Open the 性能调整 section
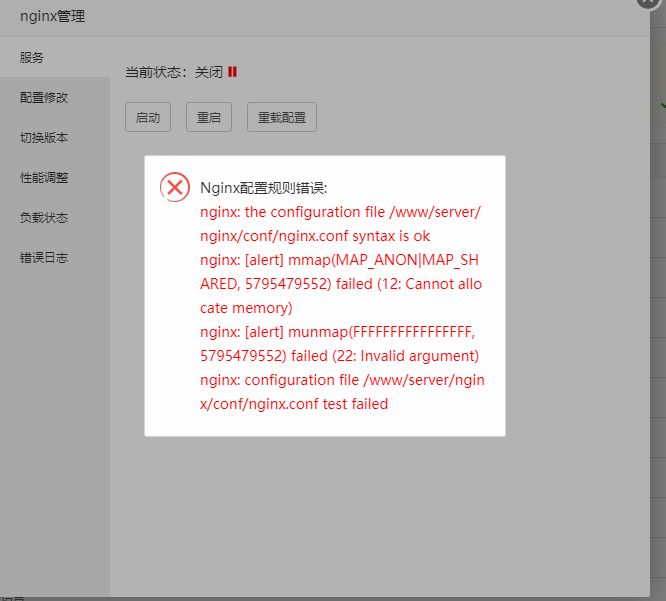The width and height of the screenshot is (666, 601). coord(55,178)
